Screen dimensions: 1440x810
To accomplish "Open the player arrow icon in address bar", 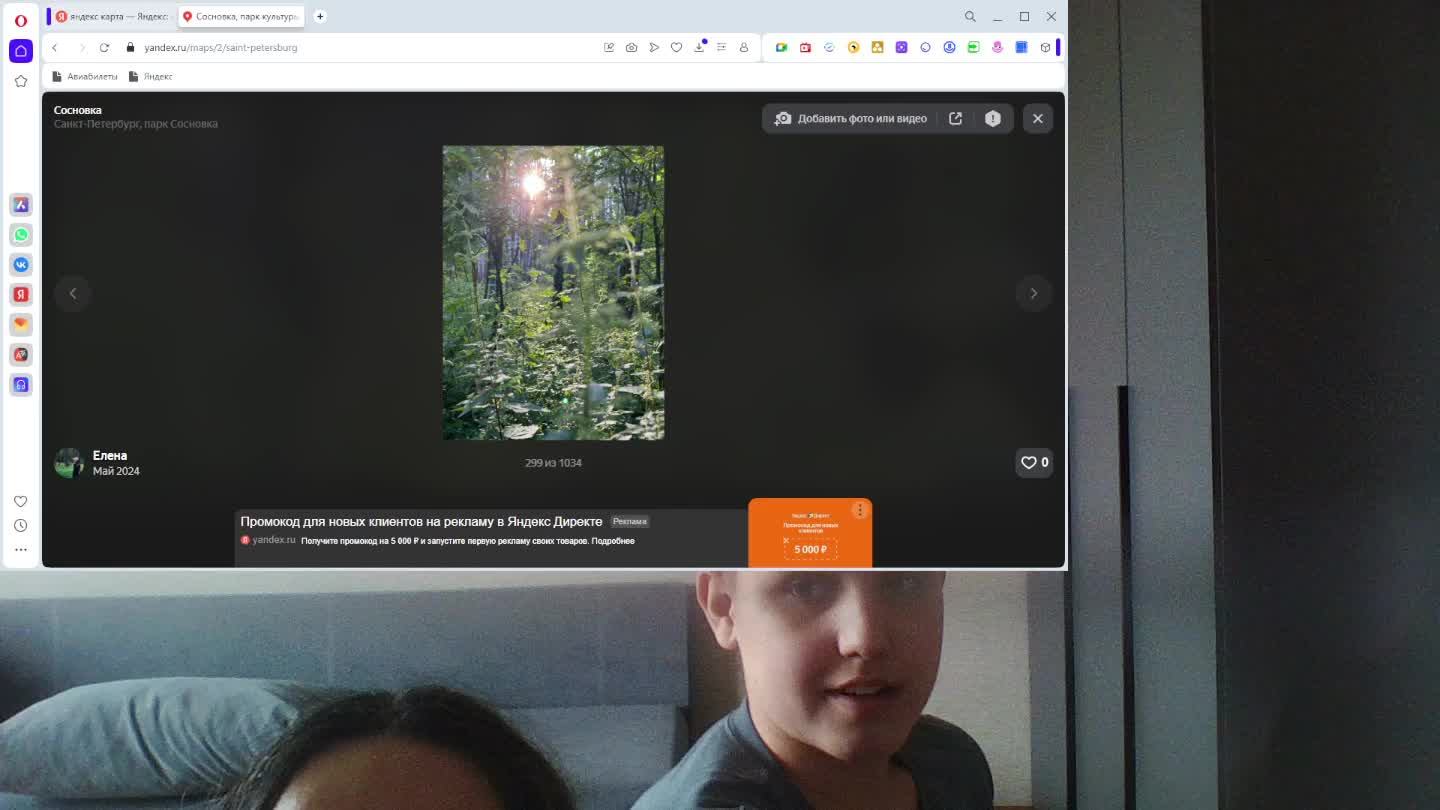I will click(x=654, y=47).
